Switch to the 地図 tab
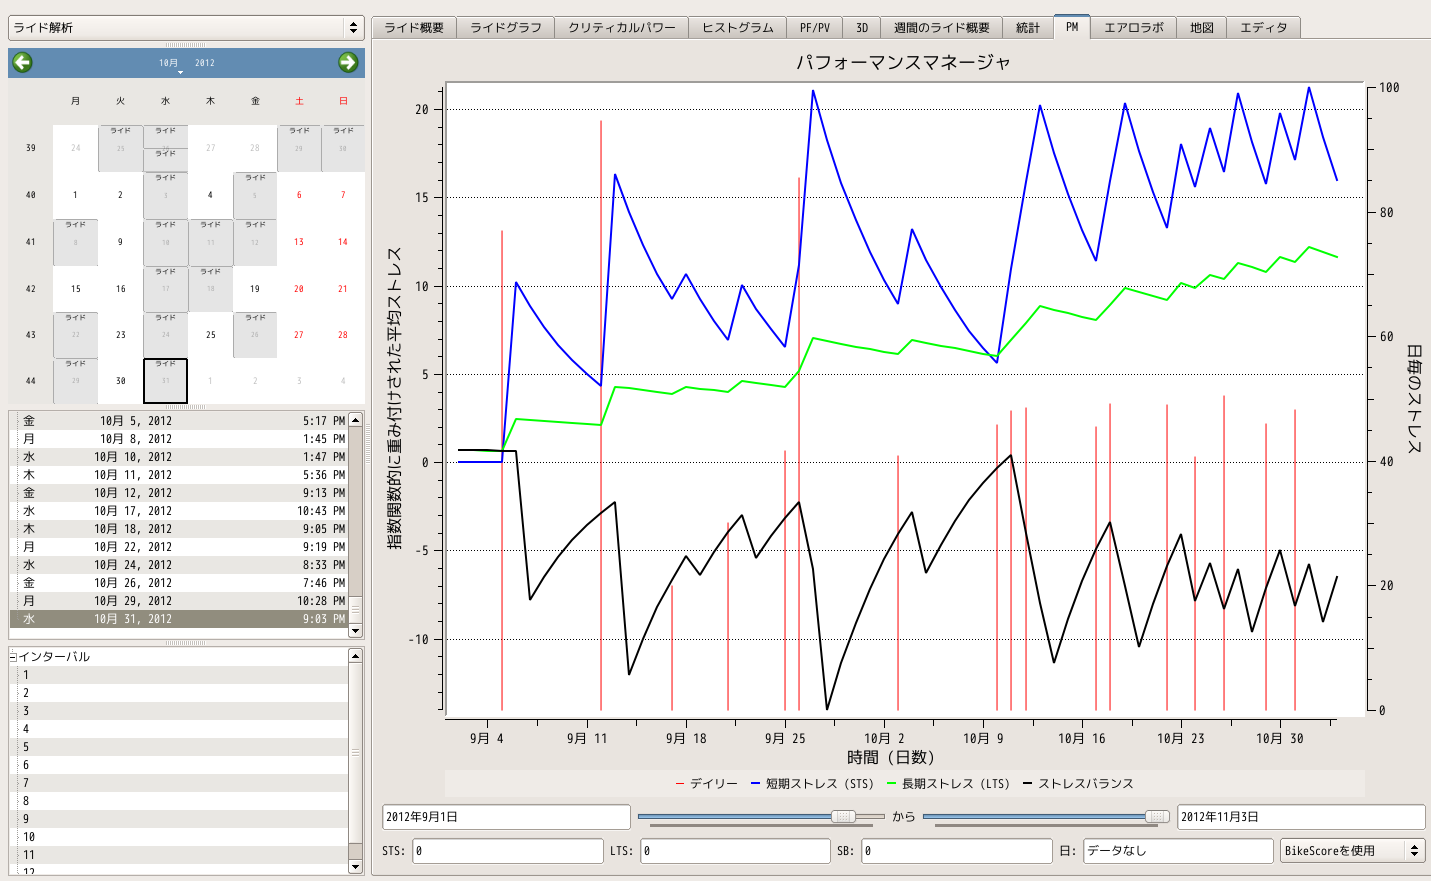Screen dimensions: 1431x881 pos(1202,28)
